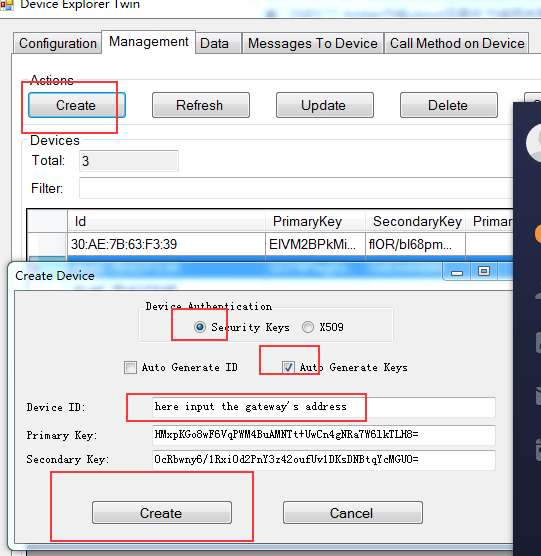Open Messages To Device tab
This screenshot has width=541, height=556.
tap(313, 43)
